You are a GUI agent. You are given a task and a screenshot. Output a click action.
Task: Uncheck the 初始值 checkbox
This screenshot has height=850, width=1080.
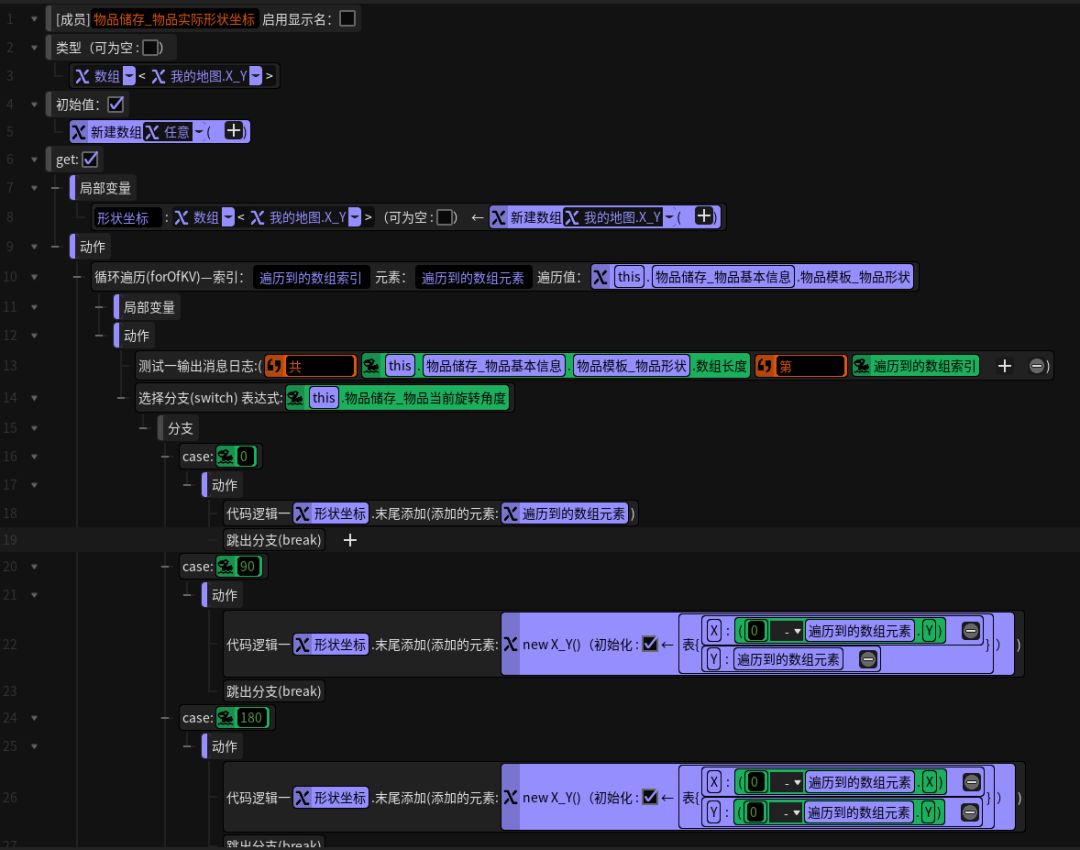coord(116,104)
